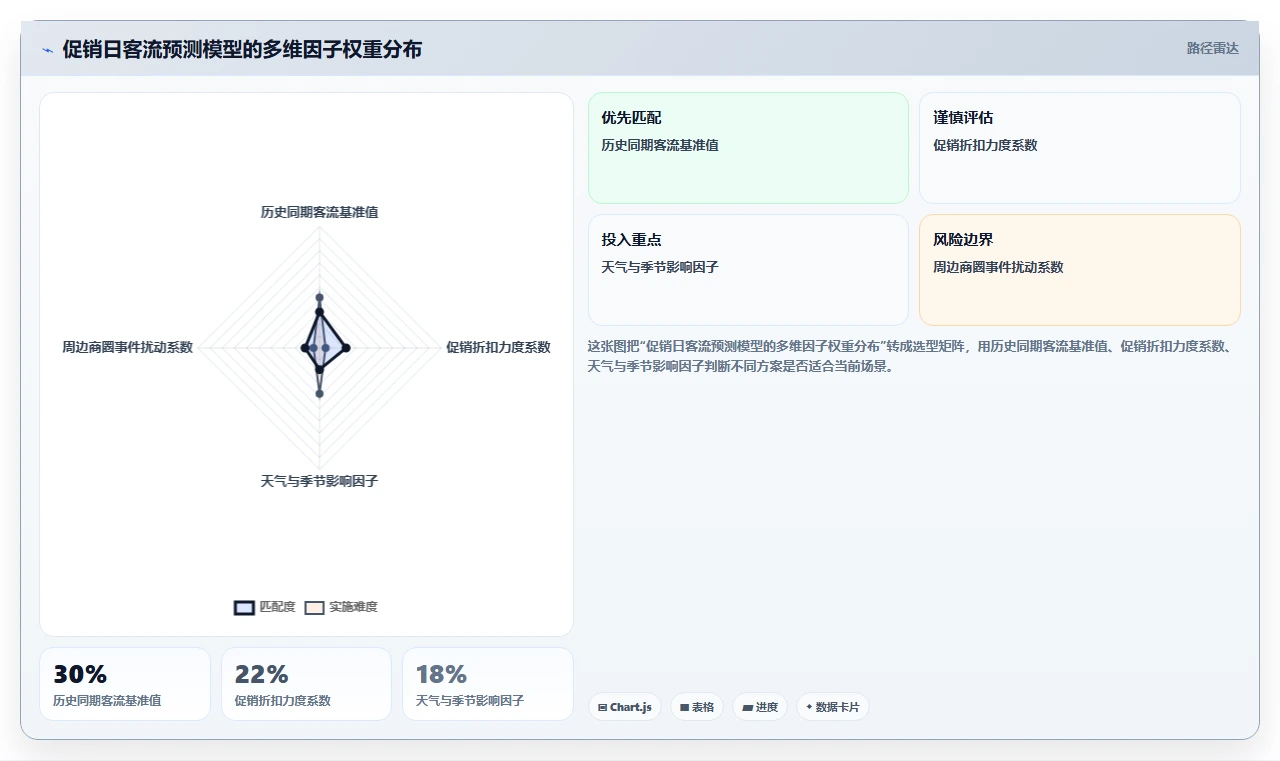Click the radar axis label 促销折扣力度系数
Image resolution: width=1280 pixels, height=761 pixels.
click(498, 347)
